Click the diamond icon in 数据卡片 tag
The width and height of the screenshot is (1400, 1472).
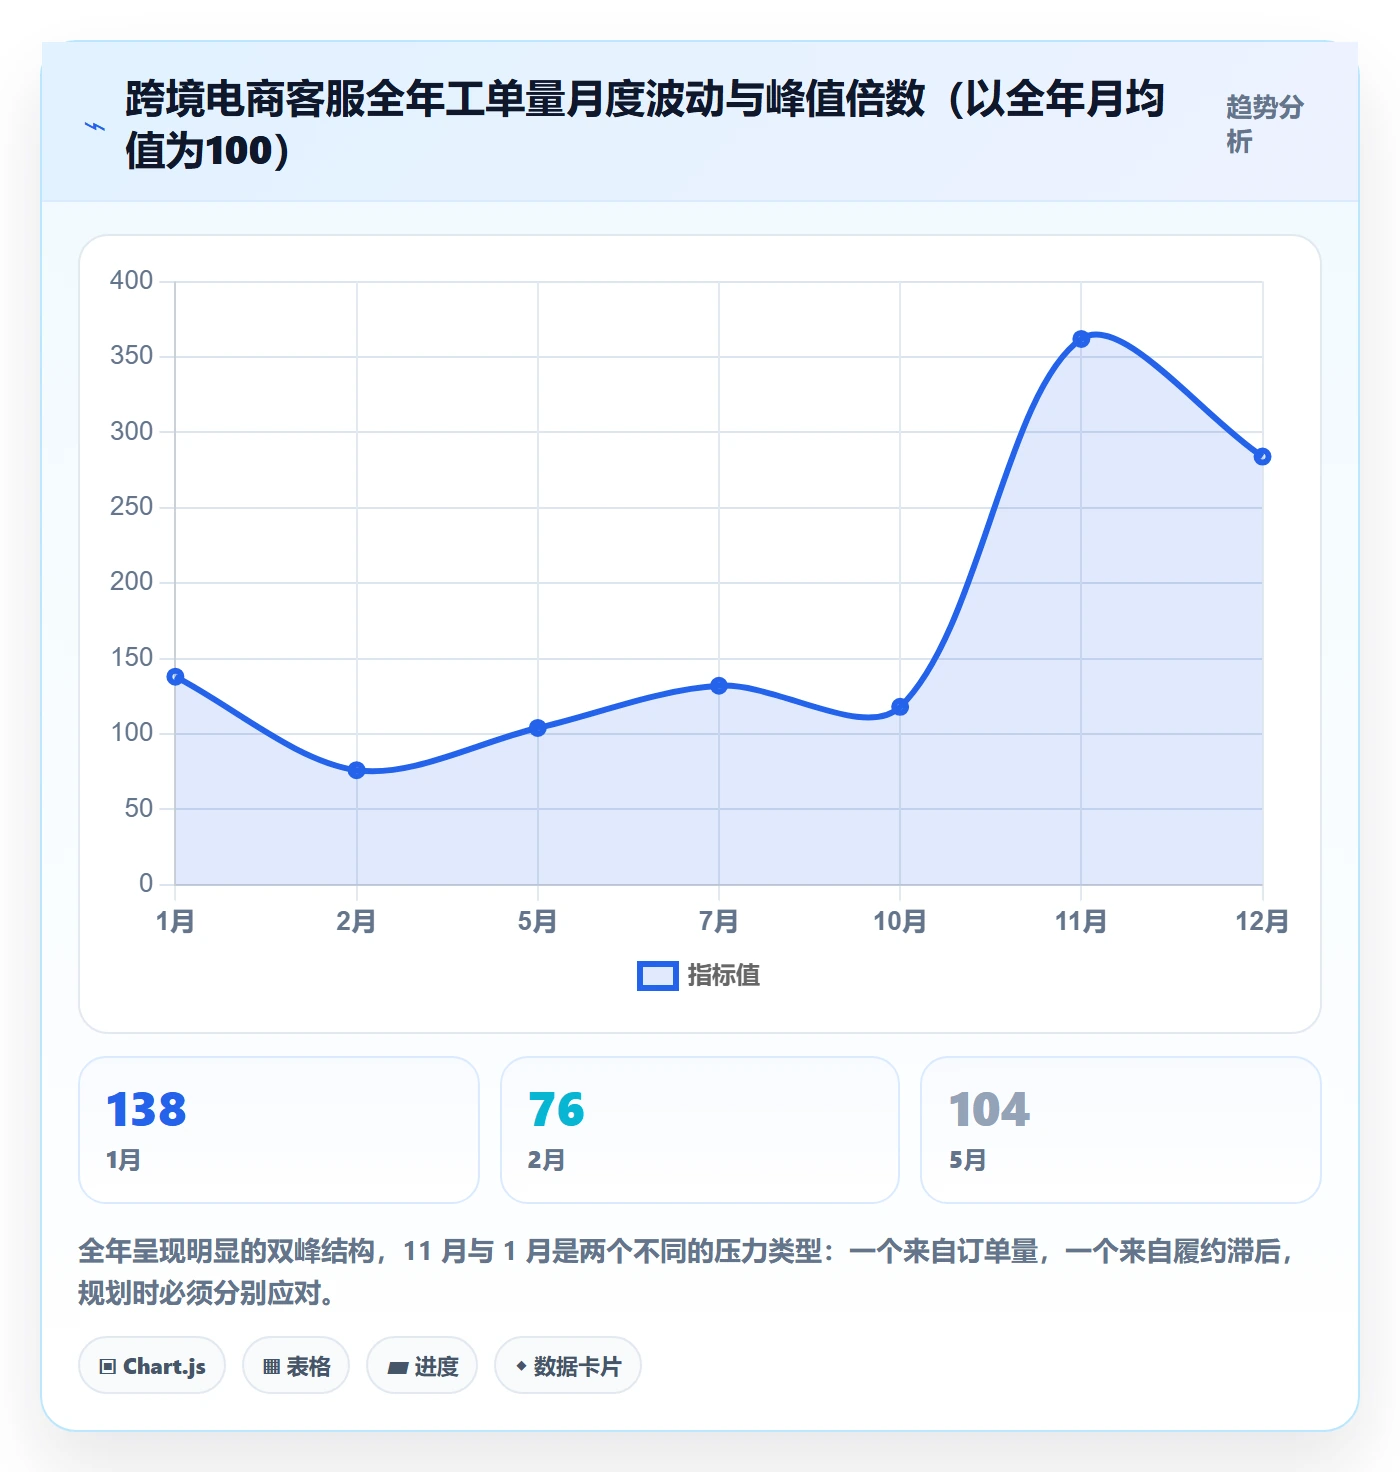(521, 1366)
